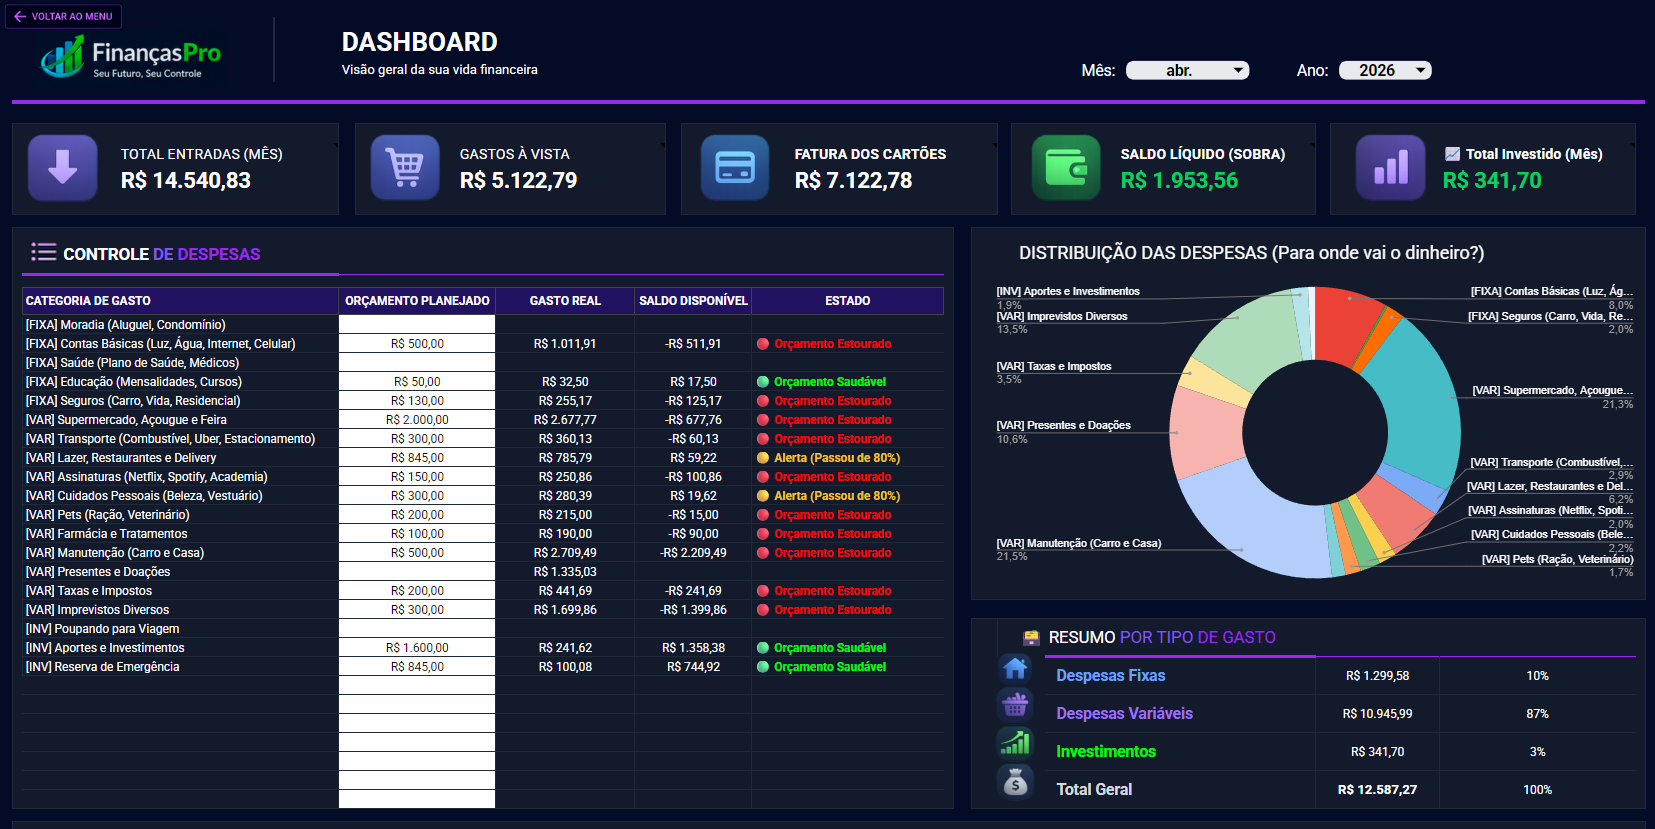
Task: Click the Estado column header
Action: (x=848, y=301)
